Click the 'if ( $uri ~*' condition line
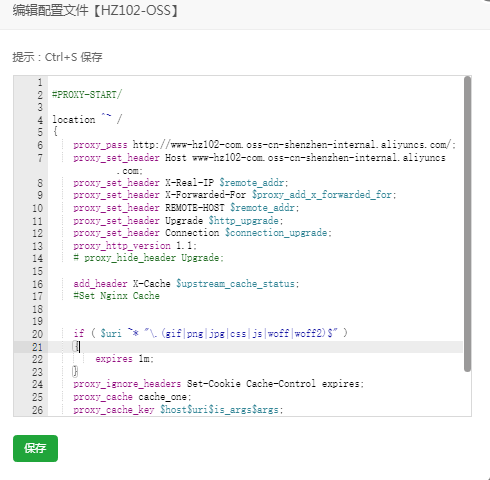Image resolution: width=490 pixels, height=480 pixels. click(x=210, y=333)
